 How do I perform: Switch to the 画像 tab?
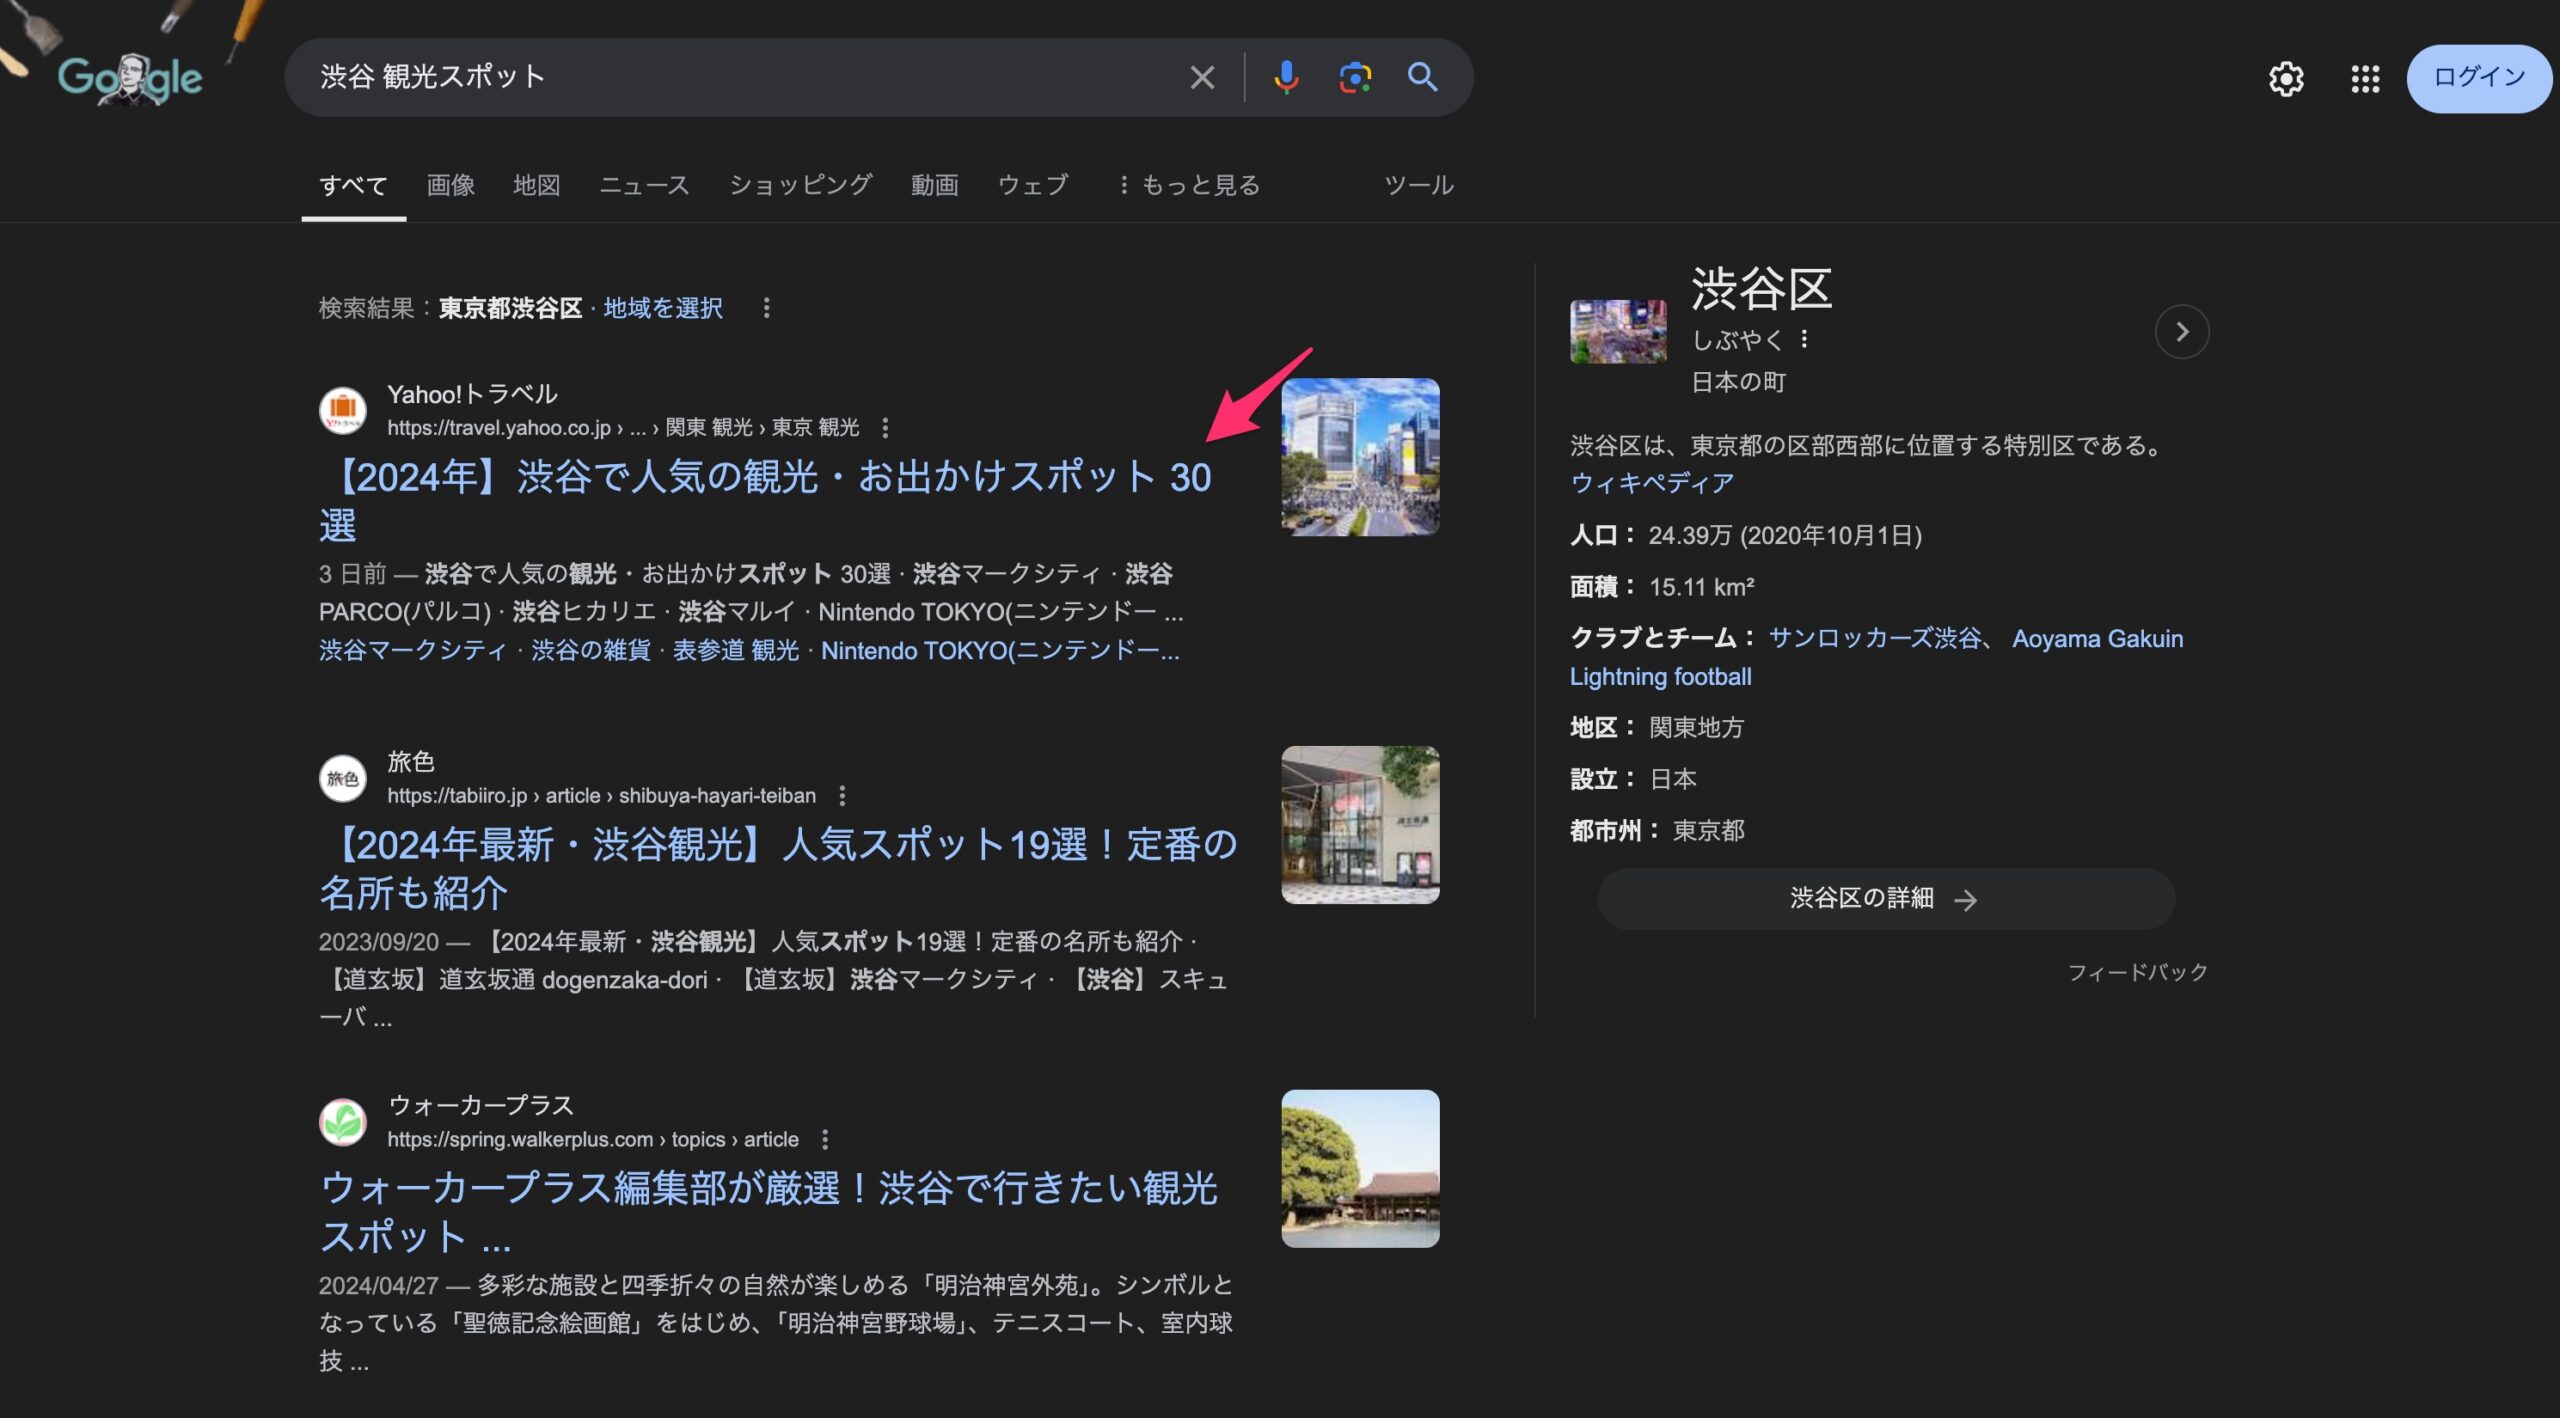point(451,185)
